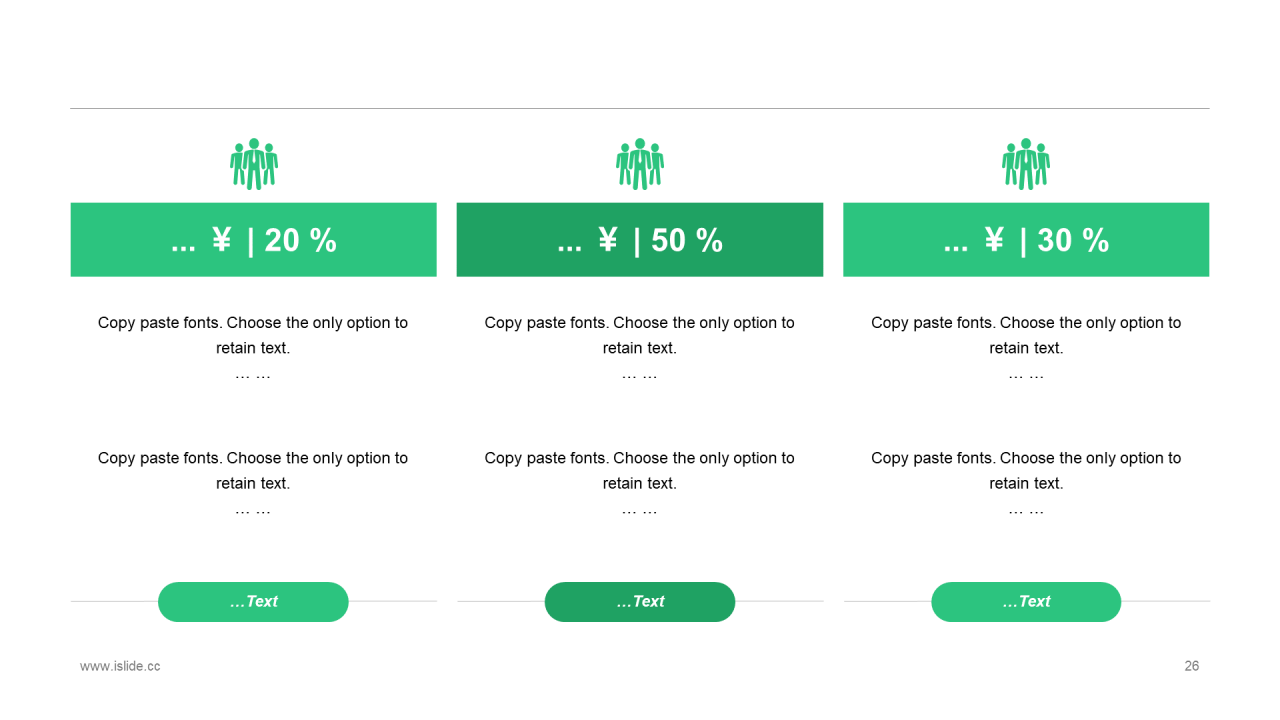The image size is (1280, 720).
Task: Open the www.islide.cc footer link
Action: pyautogui.click(x=120, y=666)
